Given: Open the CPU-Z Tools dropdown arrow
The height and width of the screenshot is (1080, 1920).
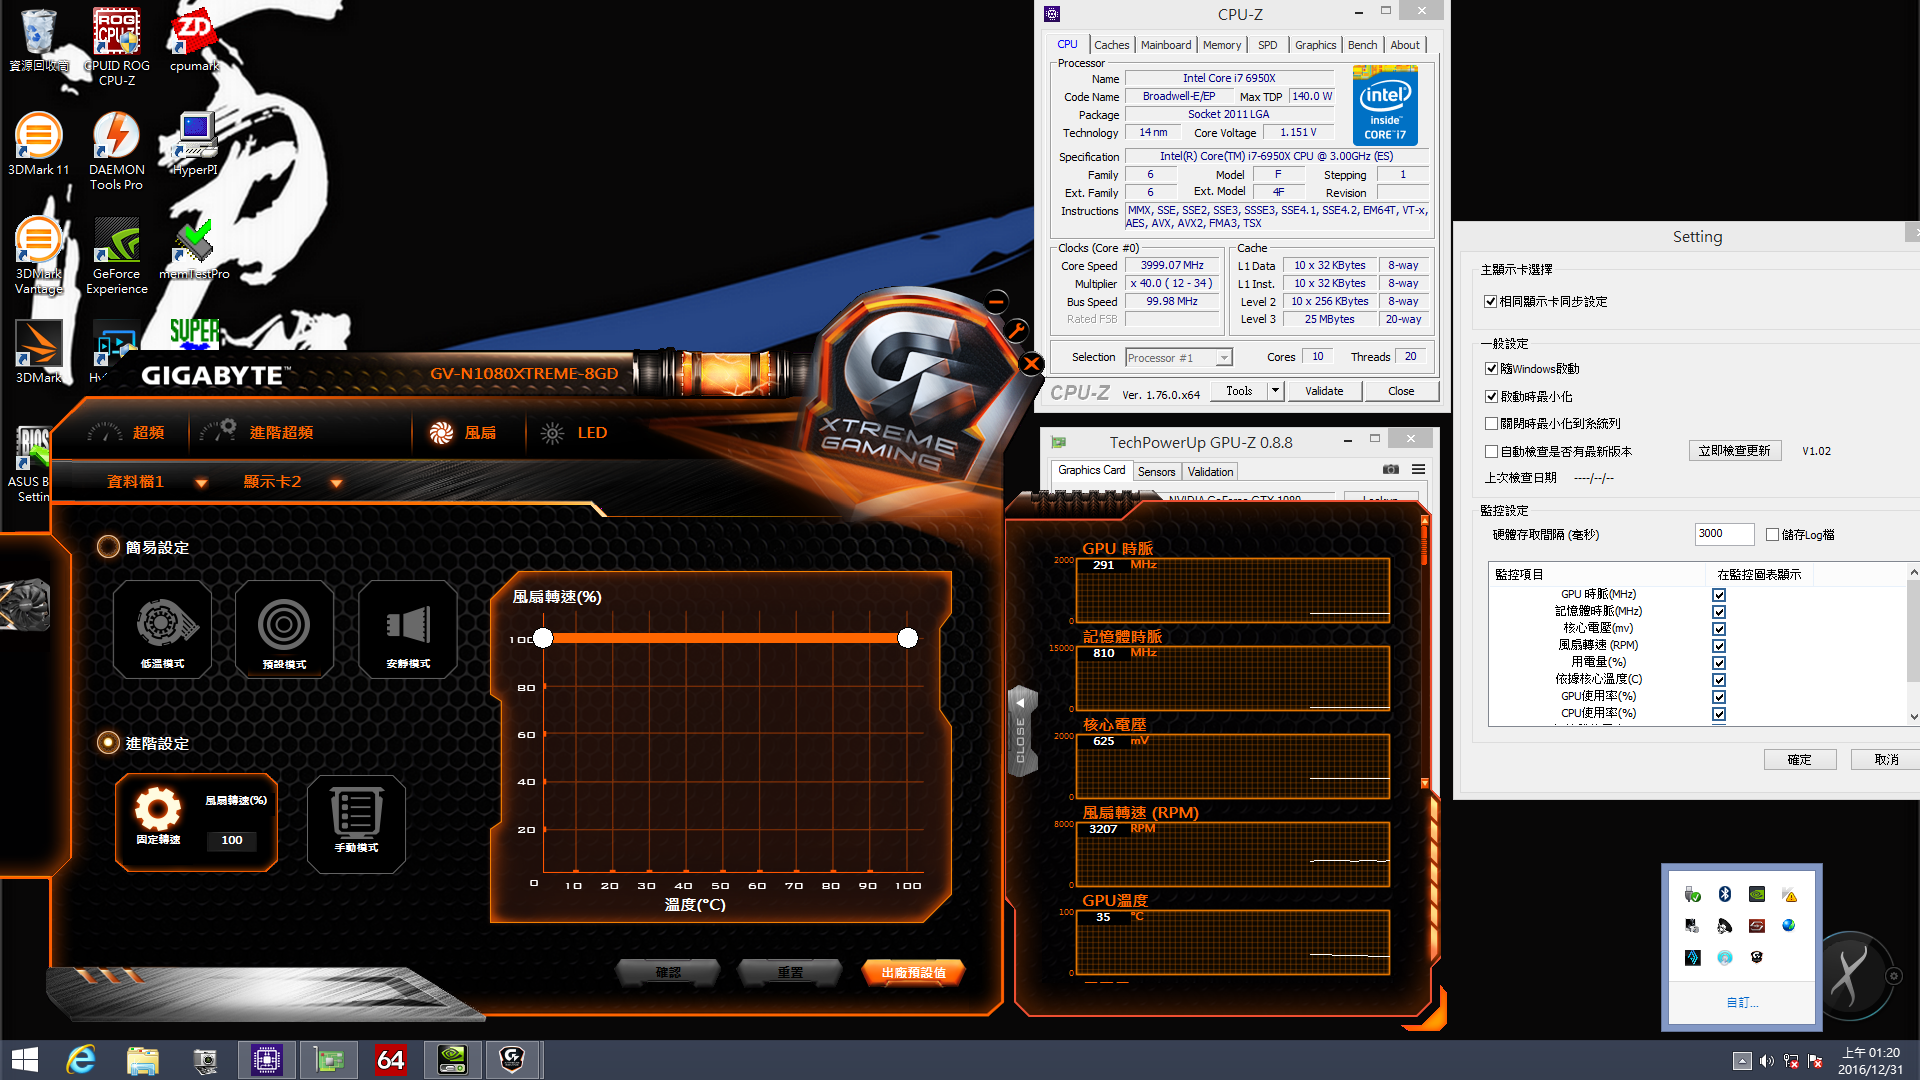Looking at the screenshot, I should click(1275, 391).
